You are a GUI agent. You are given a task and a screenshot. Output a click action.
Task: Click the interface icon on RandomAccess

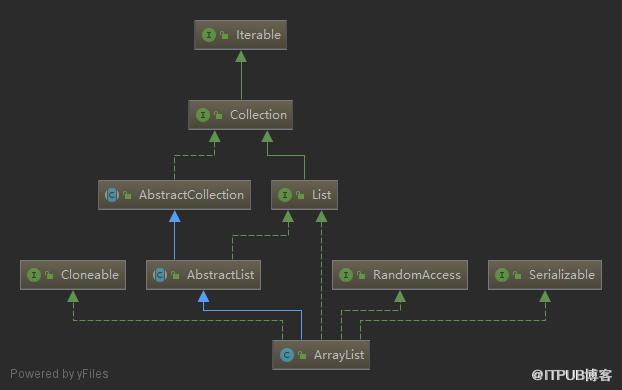point(346,275)
